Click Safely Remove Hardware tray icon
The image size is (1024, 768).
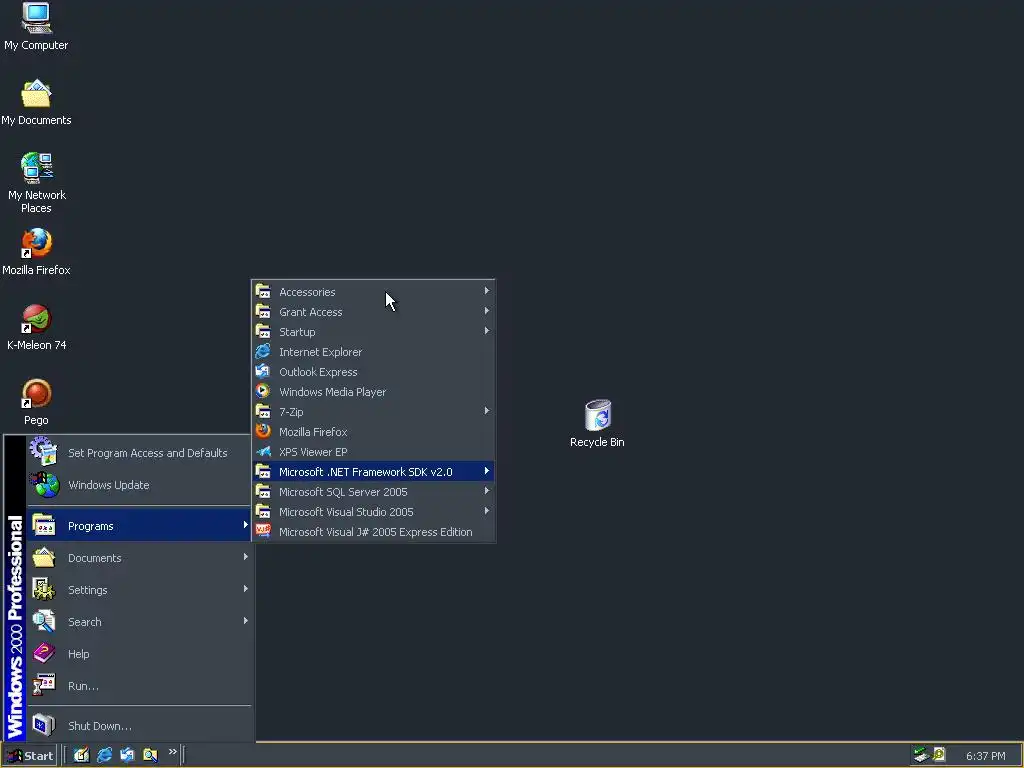921,755
